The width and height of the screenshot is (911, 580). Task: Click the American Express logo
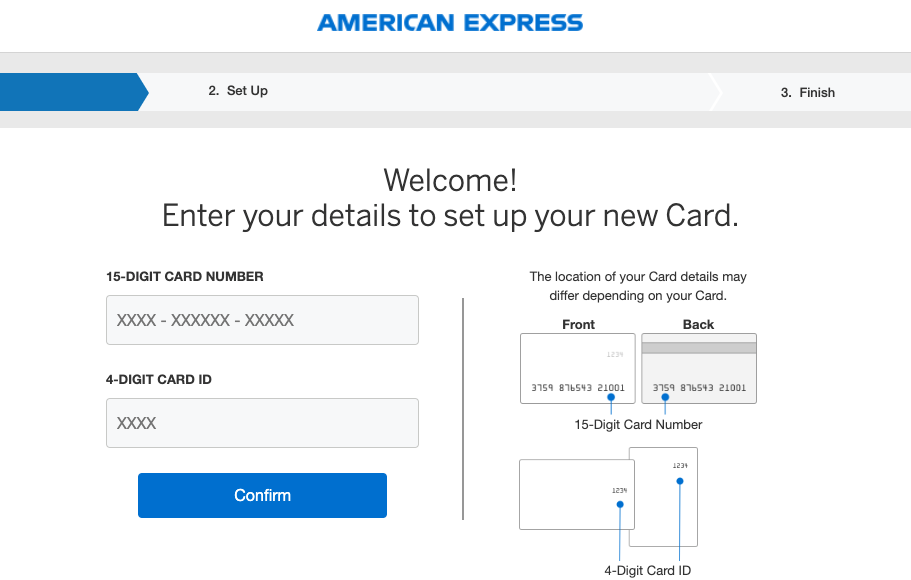click(450, 21)
